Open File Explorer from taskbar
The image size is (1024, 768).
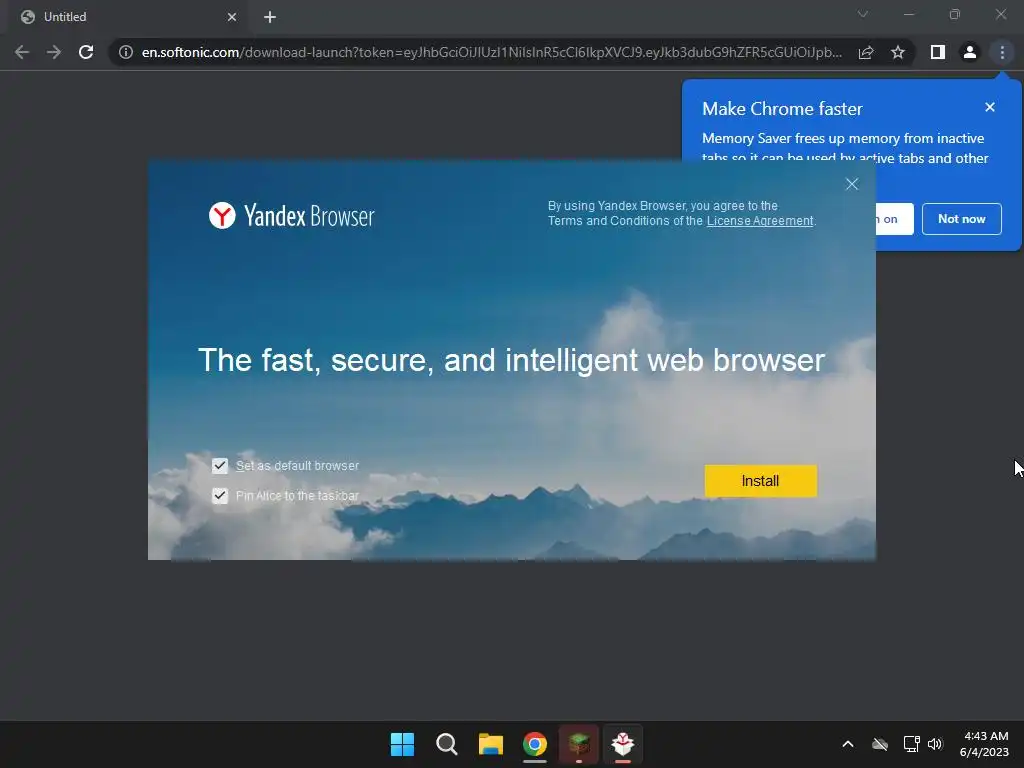pyautogui.click(x=490, y=744)
